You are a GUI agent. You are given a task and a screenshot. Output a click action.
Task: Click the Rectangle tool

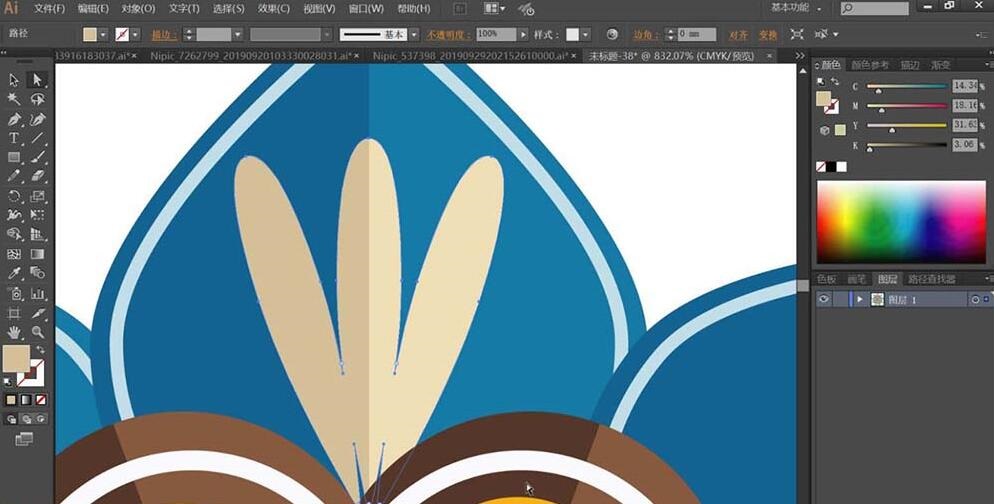point(14,157)
